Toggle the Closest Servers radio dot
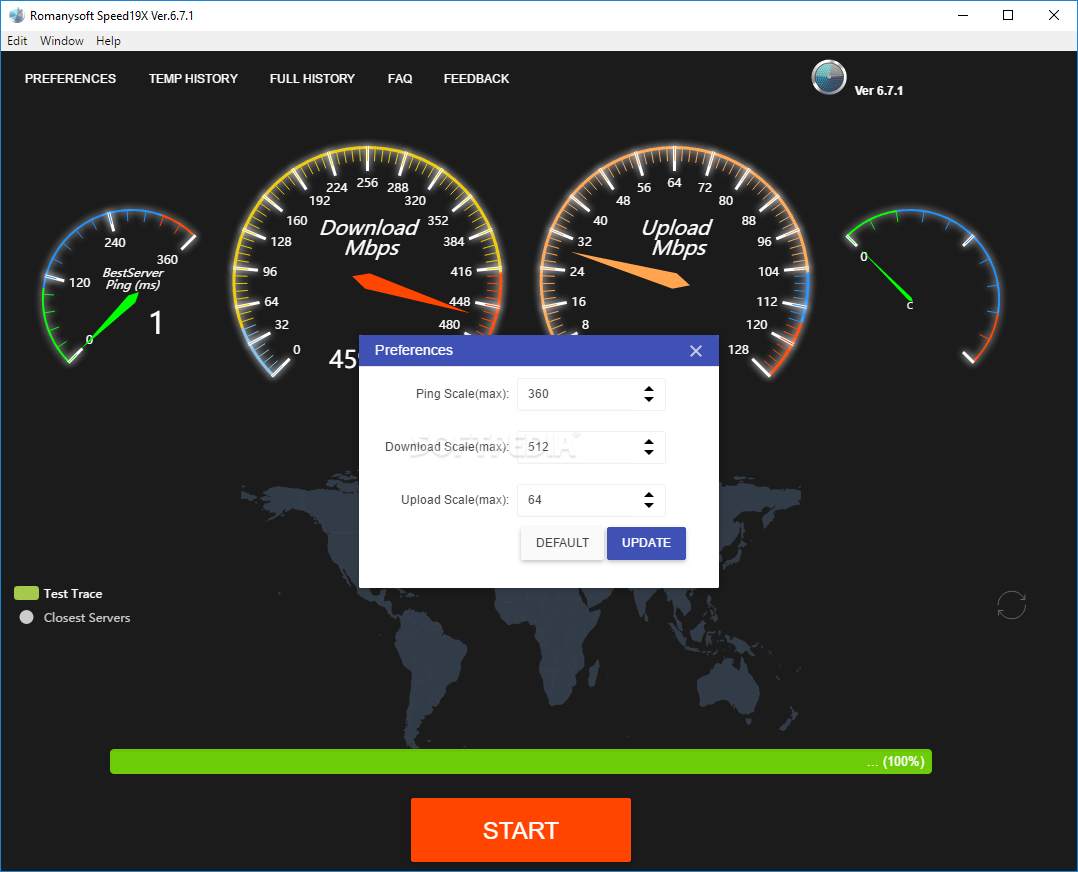The height and width of the screenshot is (872, 1078). [26, 617]
